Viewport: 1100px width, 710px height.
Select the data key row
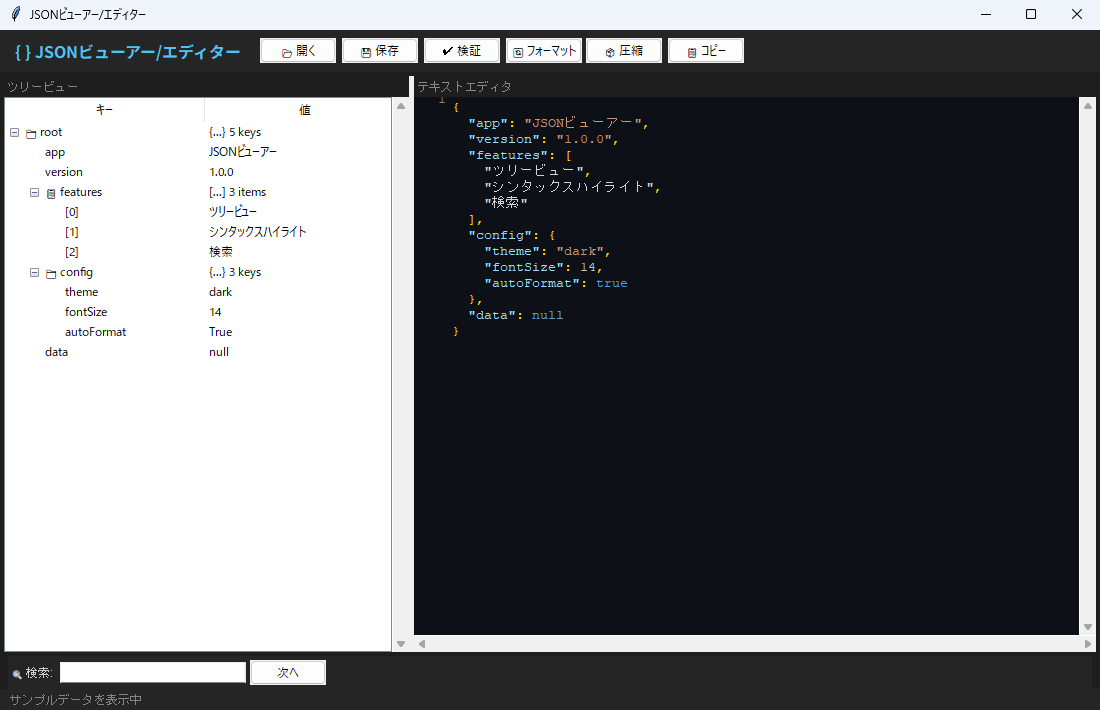point(198,352)
